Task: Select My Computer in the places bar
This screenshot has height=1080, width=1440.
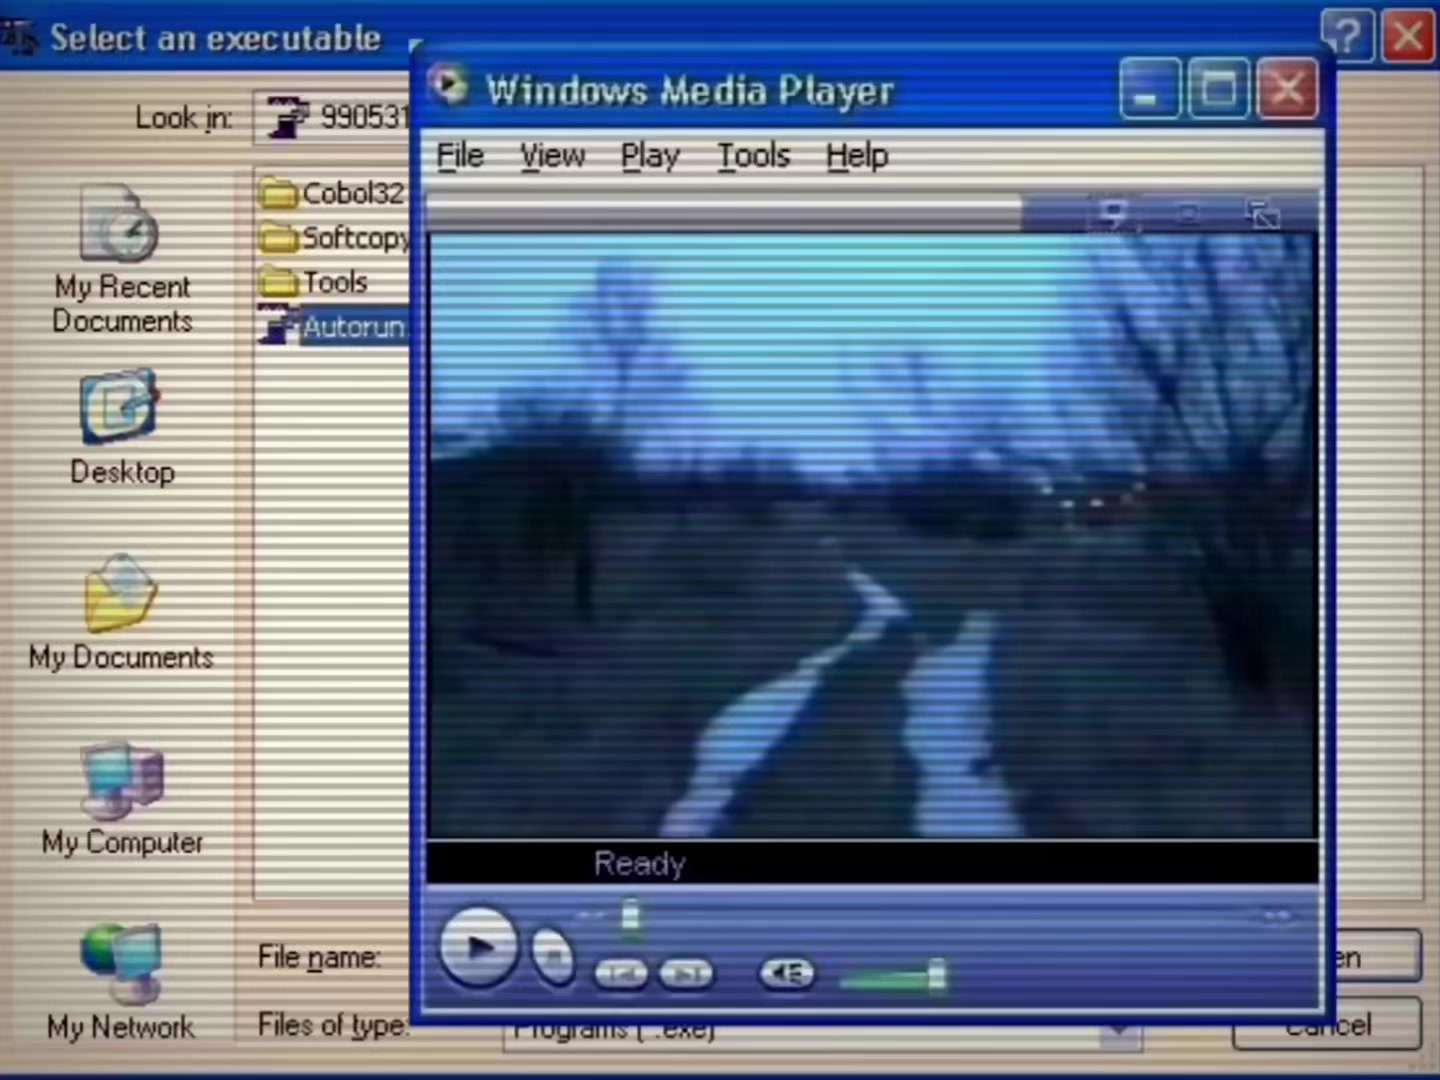Action: tap(122, 799)
